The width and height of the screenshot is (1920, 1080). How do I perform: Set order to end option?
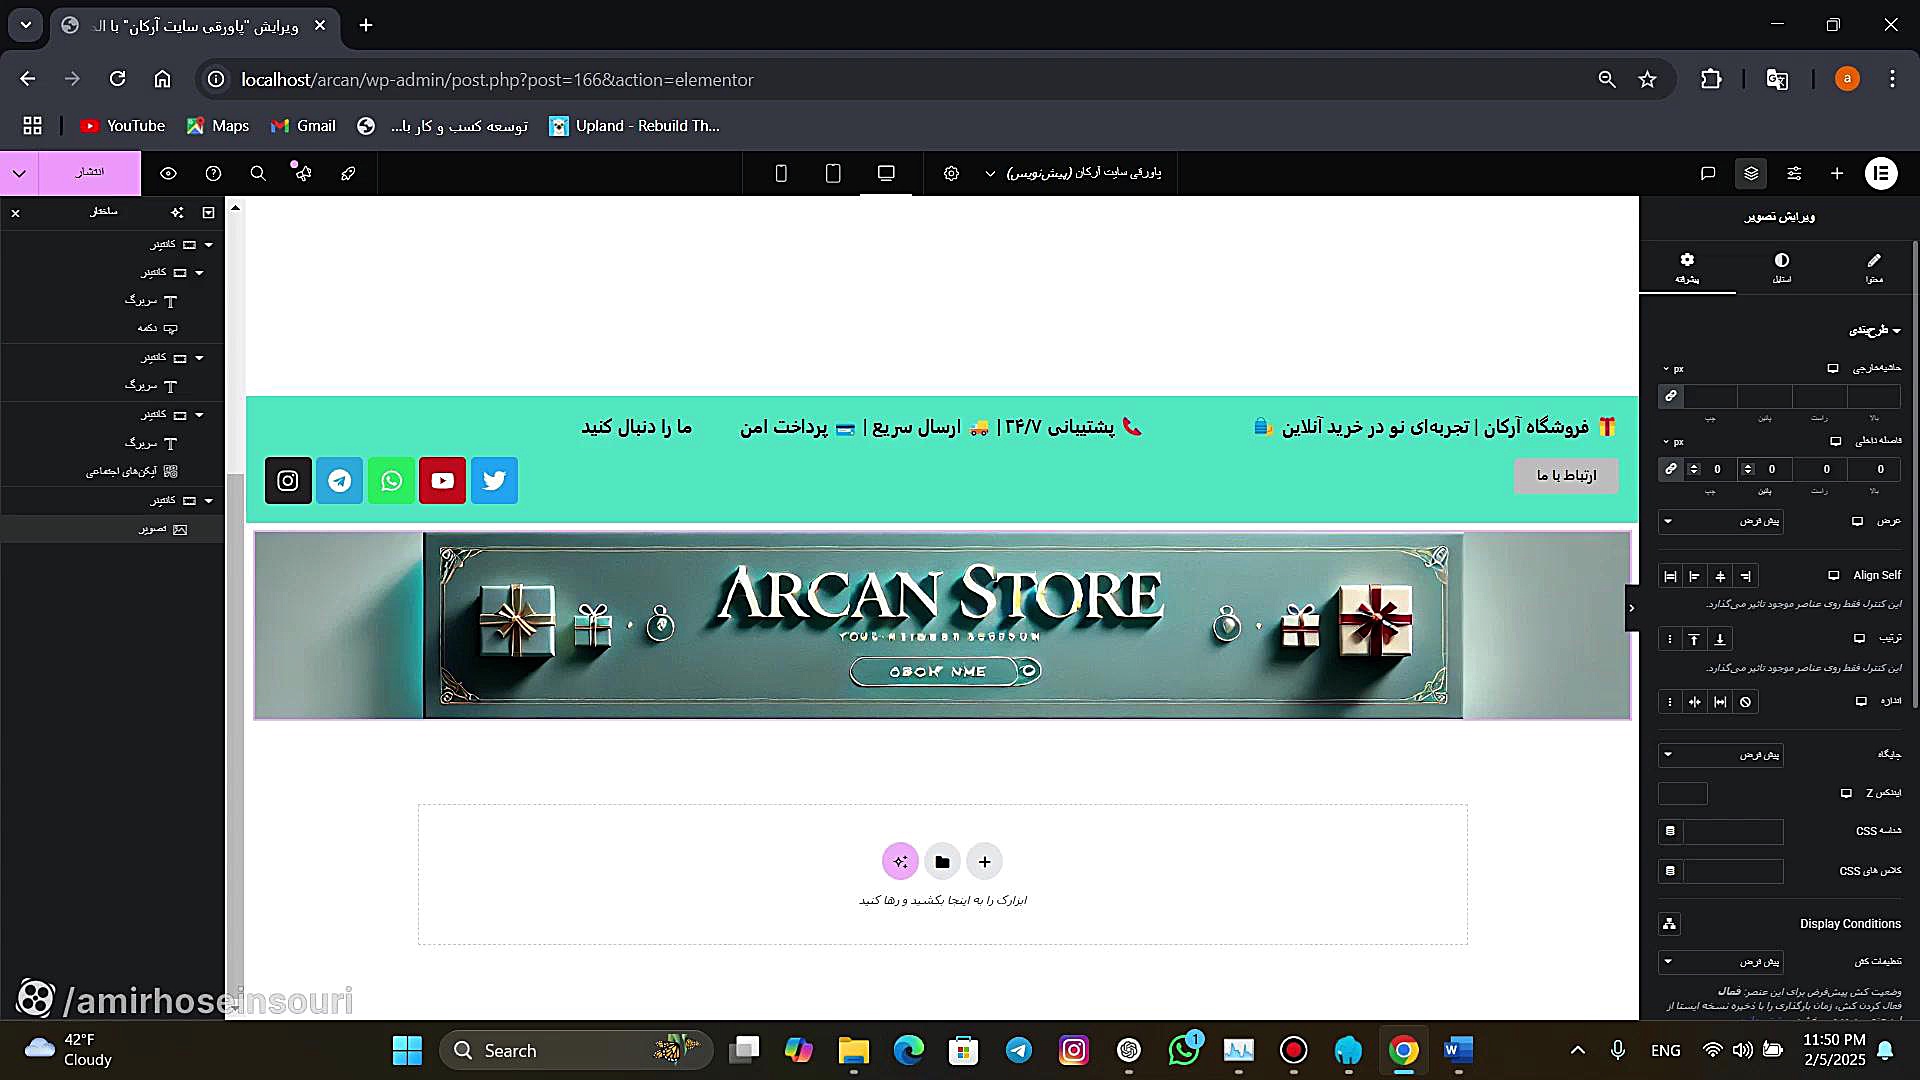(1720, 639)
